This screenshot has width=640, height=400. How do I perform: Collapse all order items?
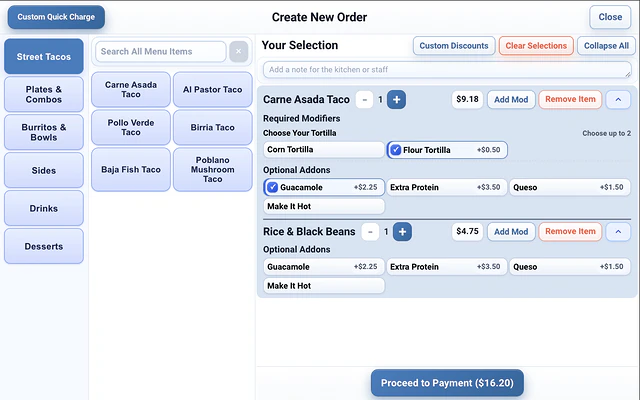[x=606, y=46]
